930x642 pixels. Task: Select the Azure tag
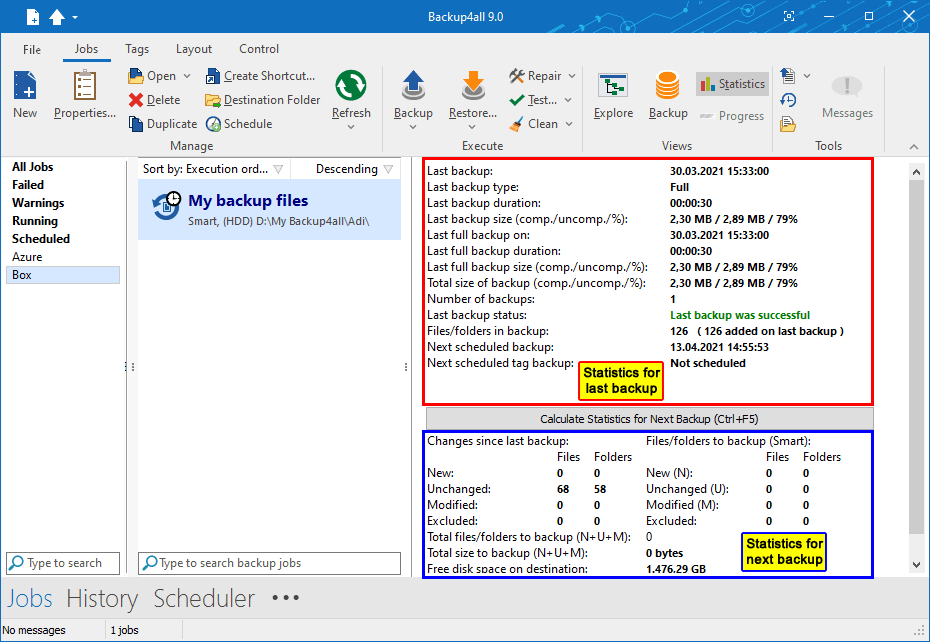[27, 257]
